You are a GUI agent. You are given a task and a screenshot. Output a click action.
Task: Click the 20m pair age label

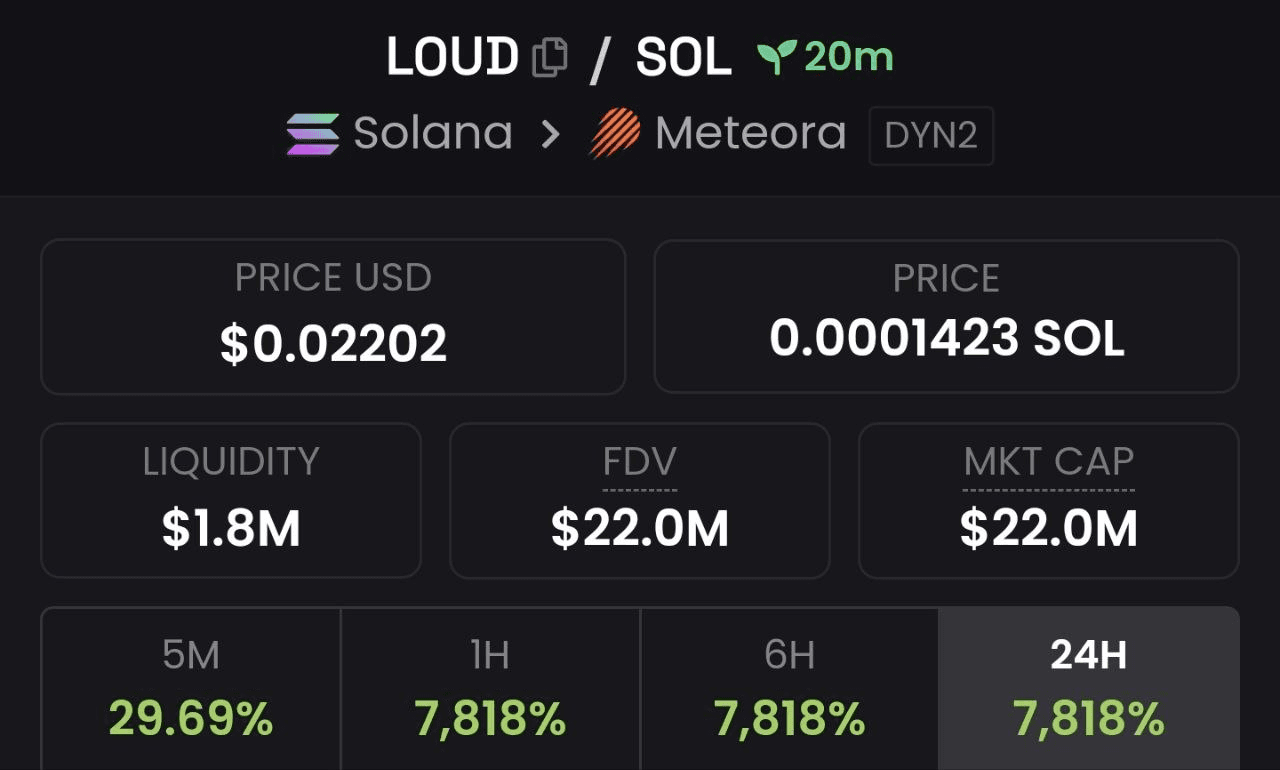[x=848, y=57]
